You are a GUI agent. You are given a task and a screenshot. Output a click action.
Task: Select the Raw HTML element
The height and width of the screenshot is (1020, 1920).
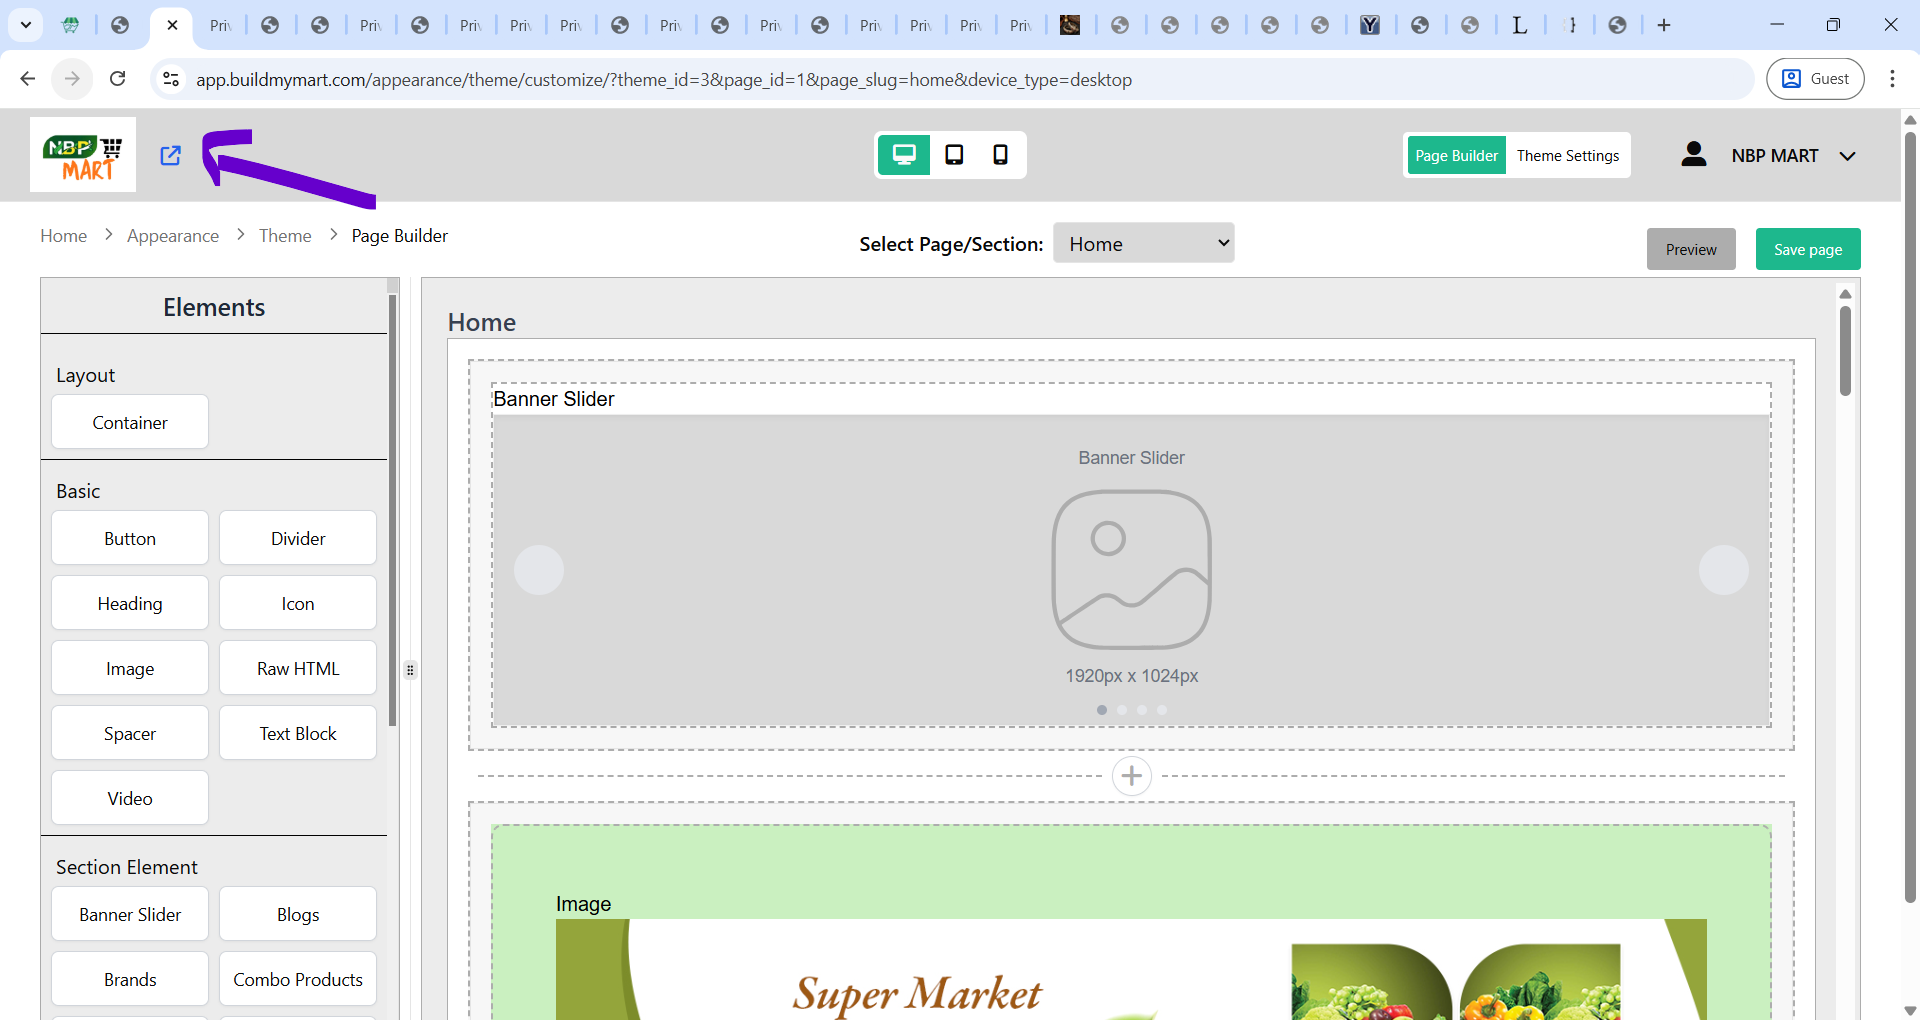tap(298, 668)
